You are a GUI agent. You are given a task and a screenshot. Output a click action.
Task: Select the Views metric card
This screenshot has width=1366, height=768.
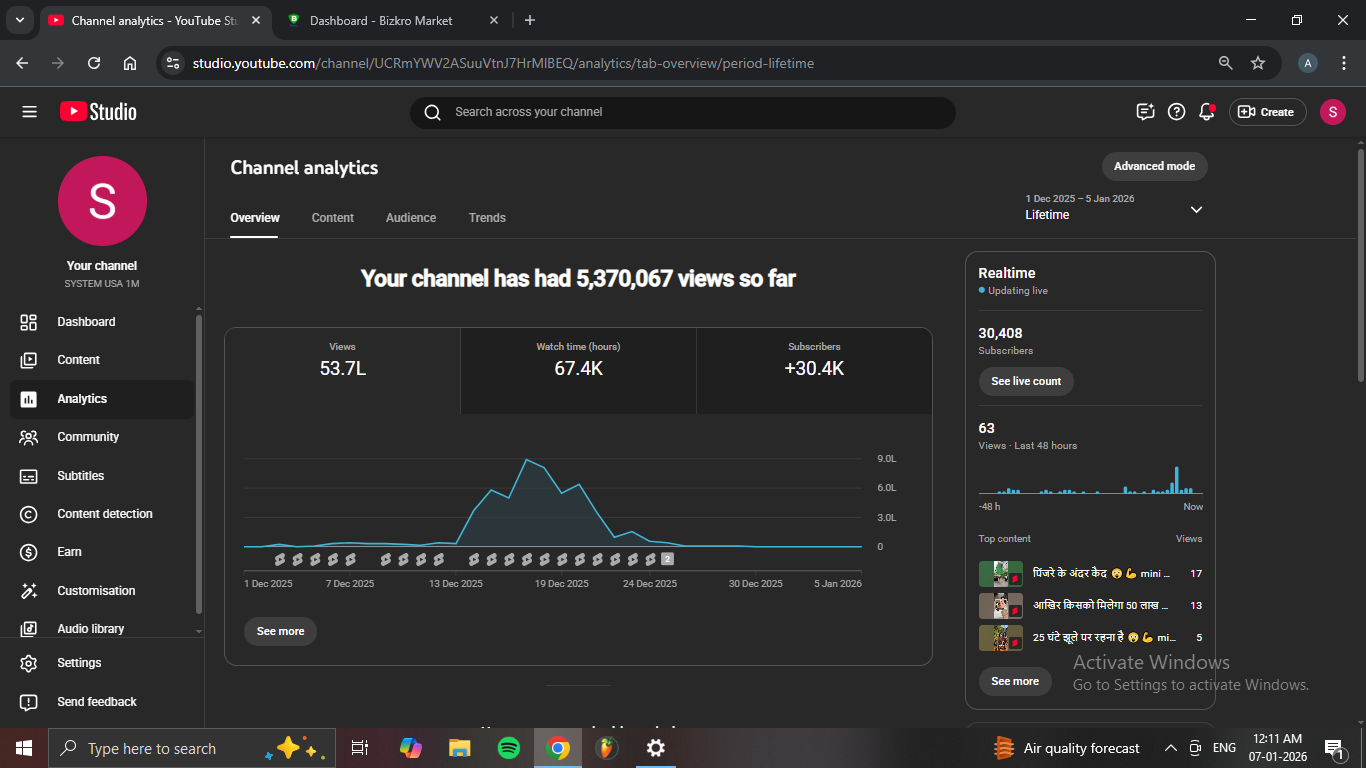(x=342, y=361)
